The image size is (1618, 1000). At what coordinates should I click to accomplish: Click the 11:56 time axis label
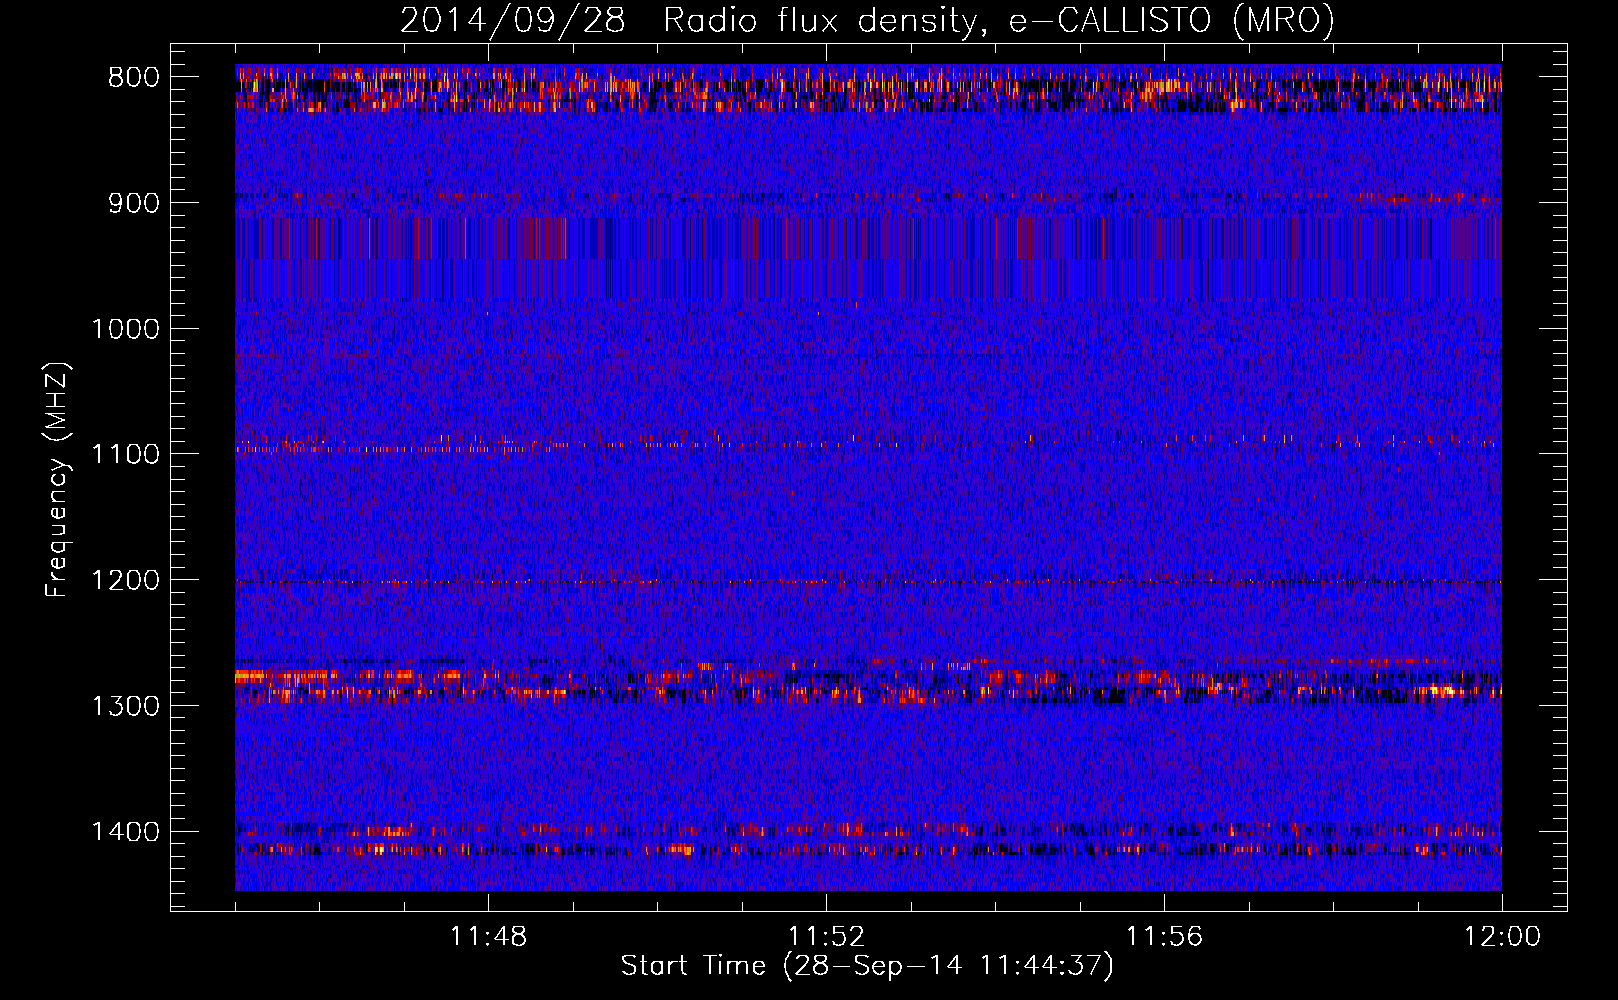[x=1164, y=937]
